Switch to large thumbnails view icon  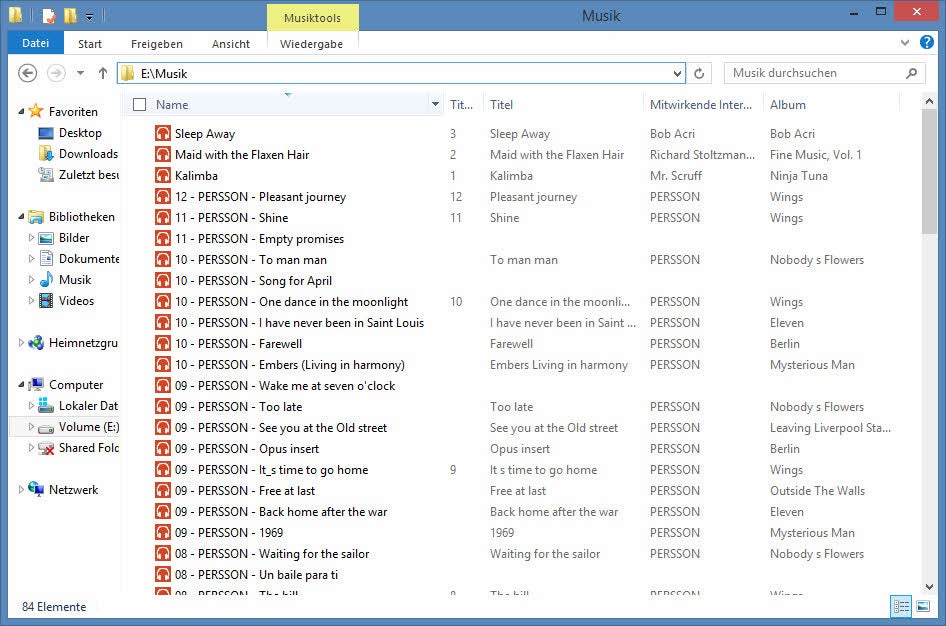(x=923, y=607)
